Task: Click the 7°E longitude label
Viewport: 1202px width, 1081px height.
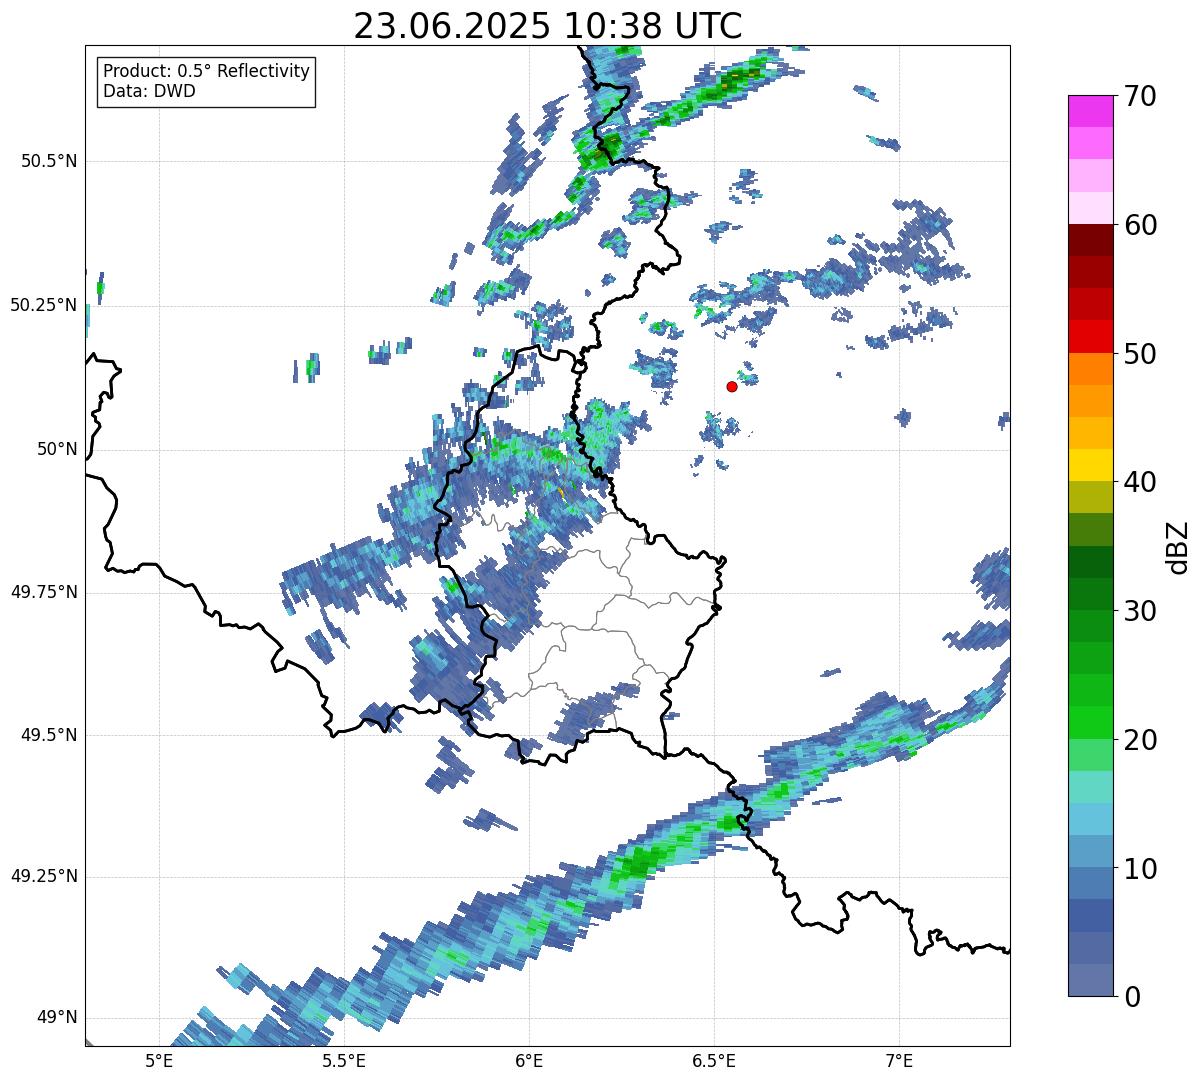Action: pos(900,1060)
